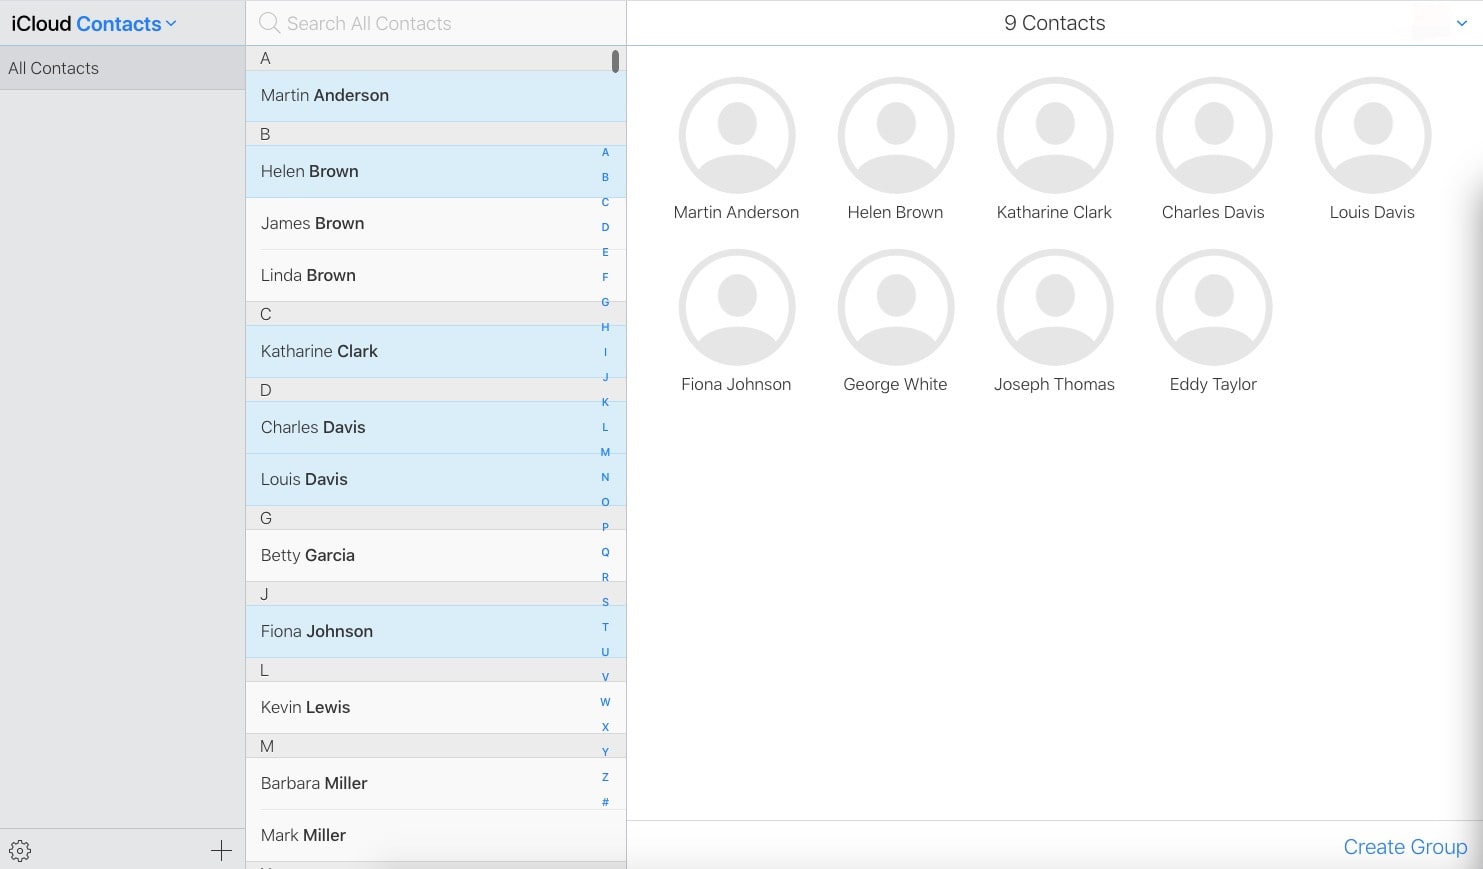
Task: Click Louis Davis's avatar icon
Action: pyautogui.click(x=1373, y=136)
